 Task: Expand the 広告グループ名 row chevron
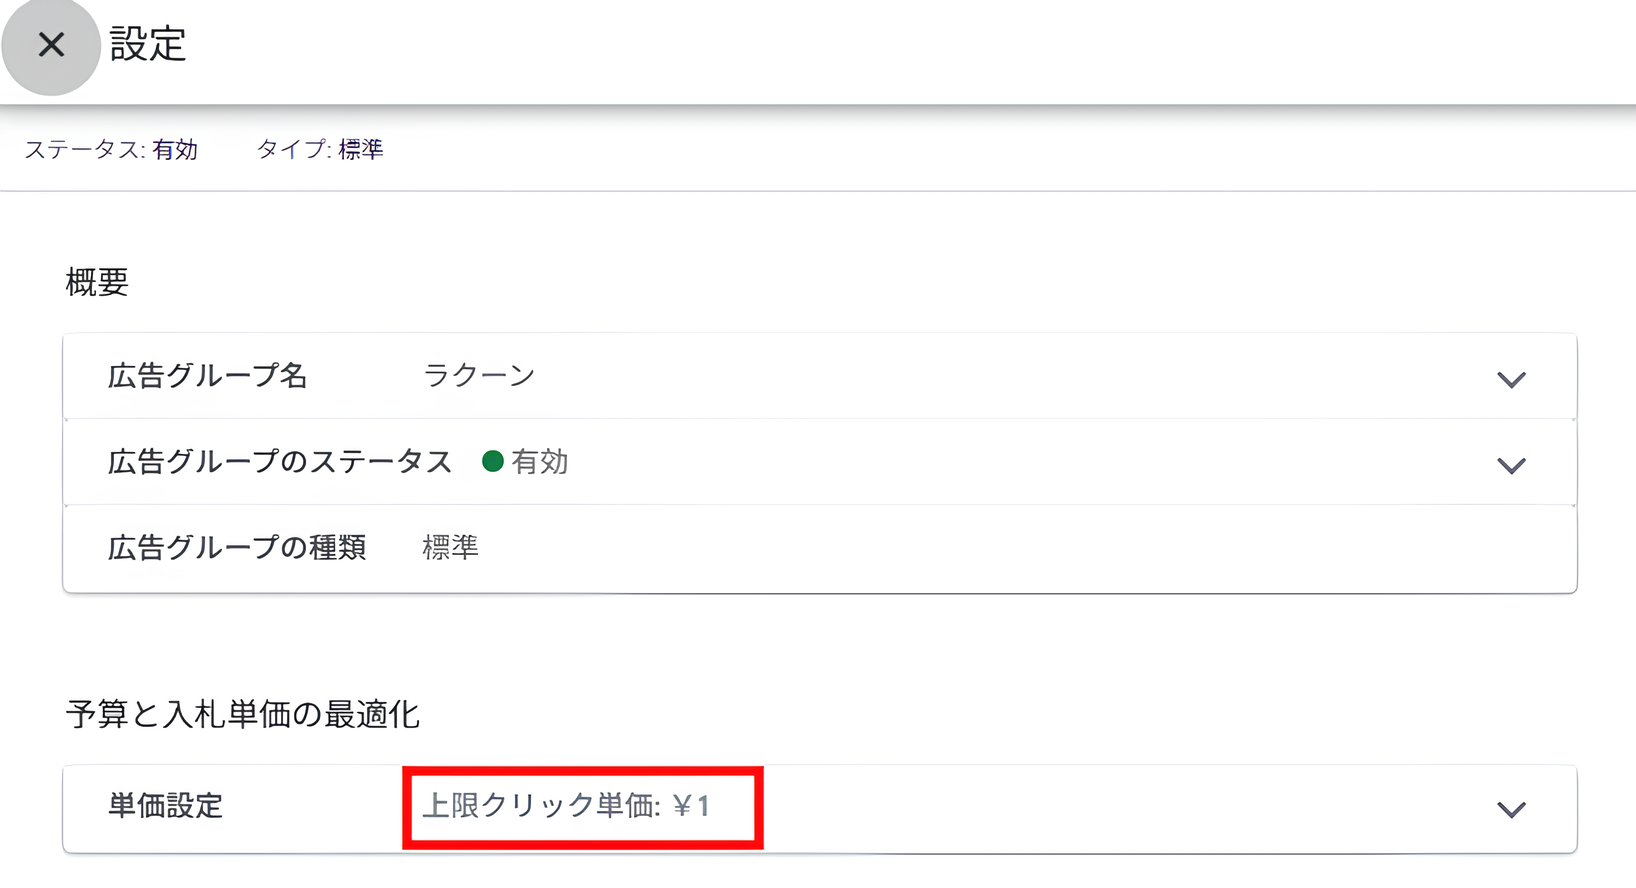[1512, 379]
